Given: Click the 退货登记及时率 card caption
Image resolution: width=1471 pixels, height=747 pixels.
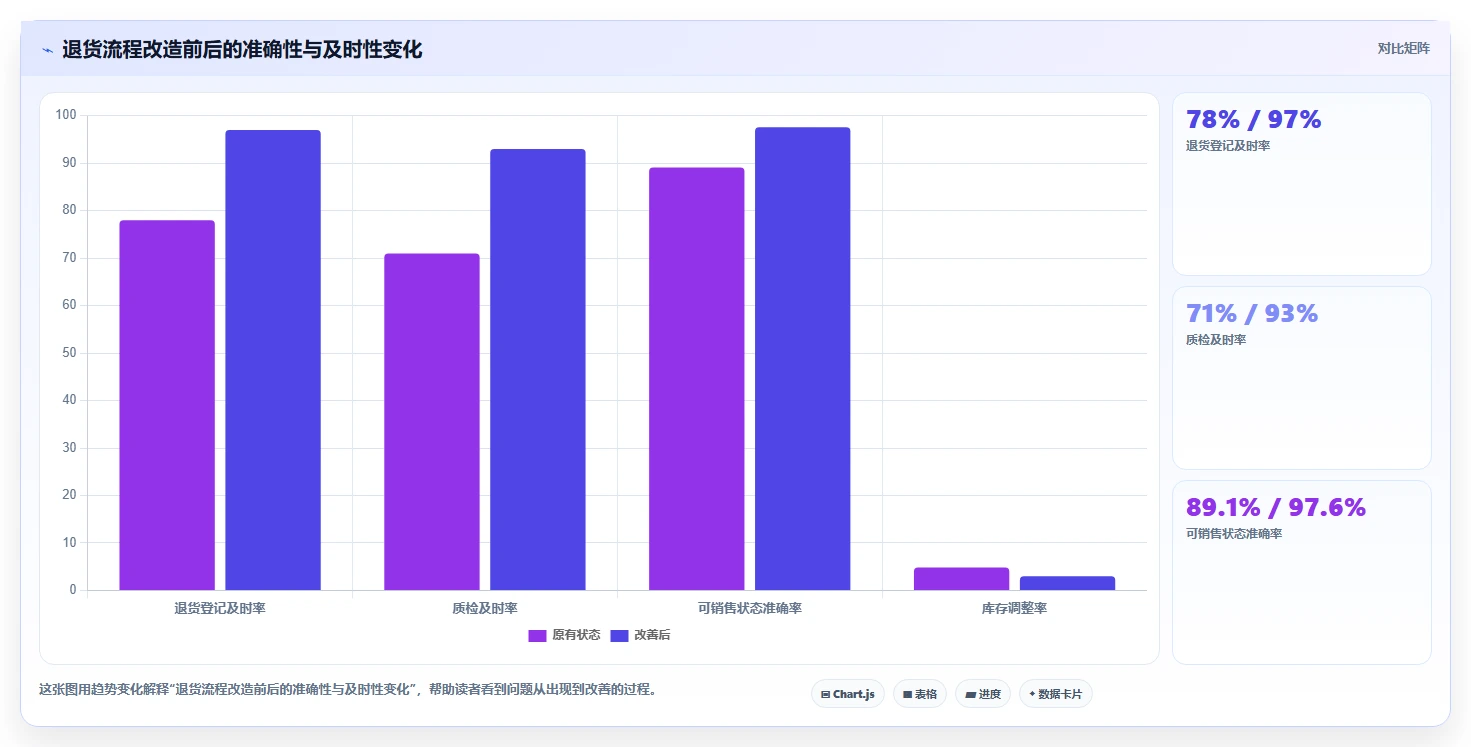Looking at the screenshot, I should pyautogui.click(x=1228, y=146).
